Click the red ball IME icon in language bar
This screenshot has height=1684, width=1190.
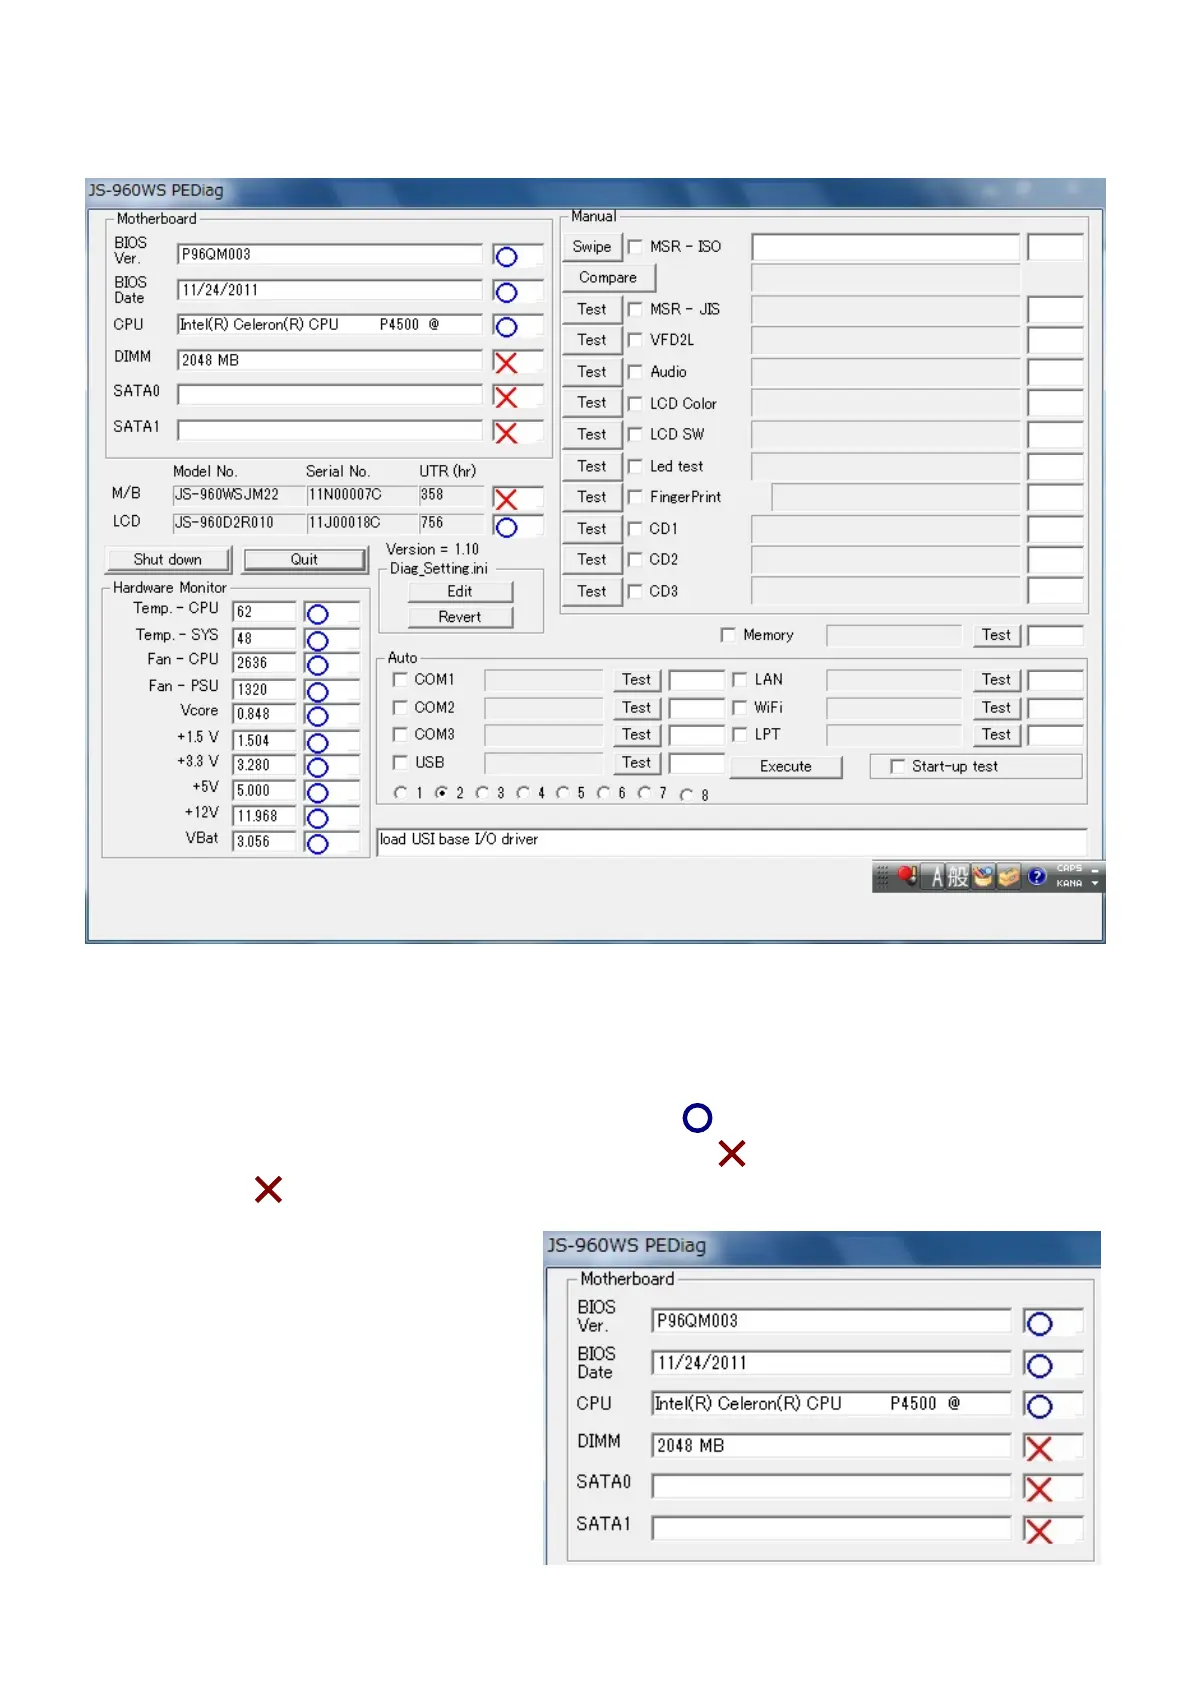coord(907,877)
